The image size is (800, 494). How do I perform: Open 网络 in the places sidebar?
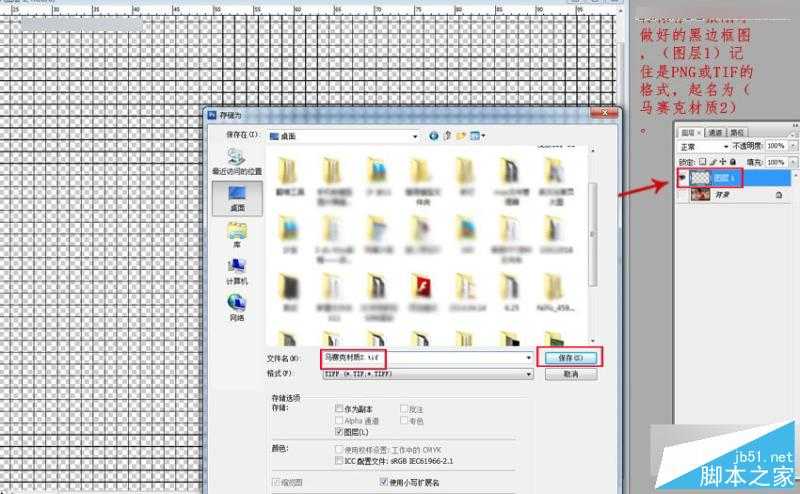(x=237, y=308)
